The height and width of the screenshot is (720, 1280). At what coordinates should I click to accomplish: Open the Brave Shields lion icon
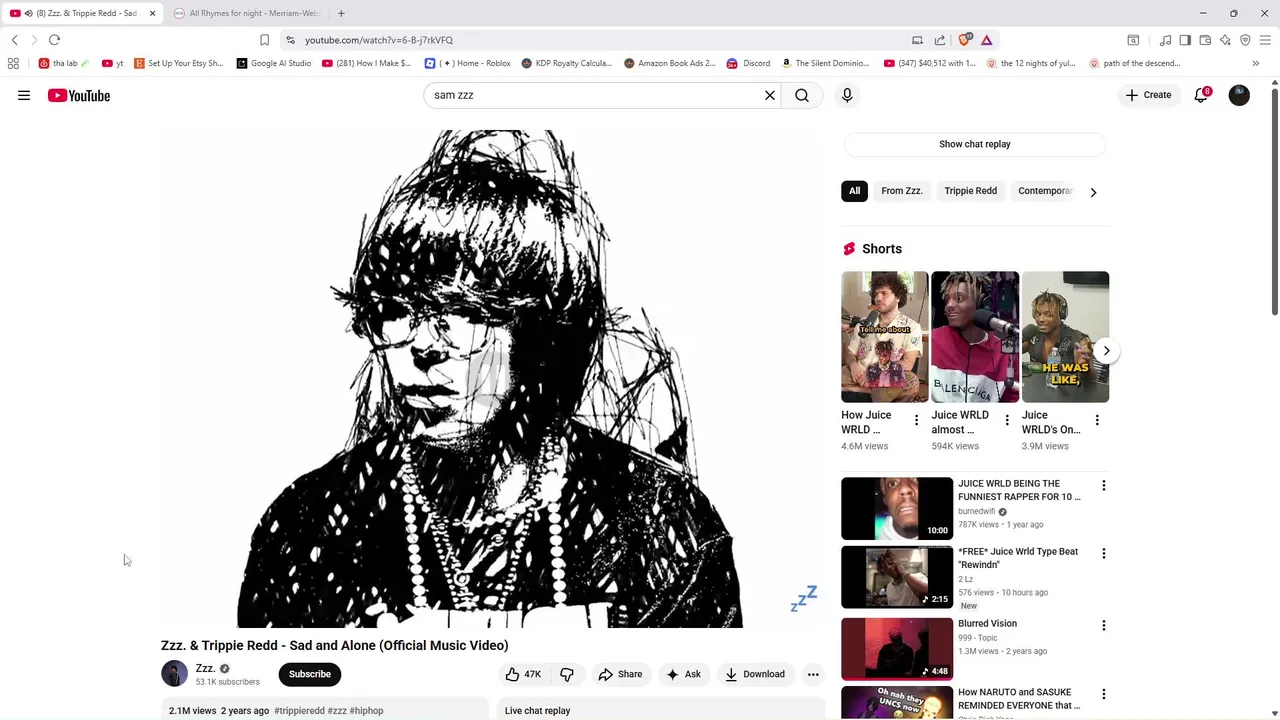pos(964,40)
